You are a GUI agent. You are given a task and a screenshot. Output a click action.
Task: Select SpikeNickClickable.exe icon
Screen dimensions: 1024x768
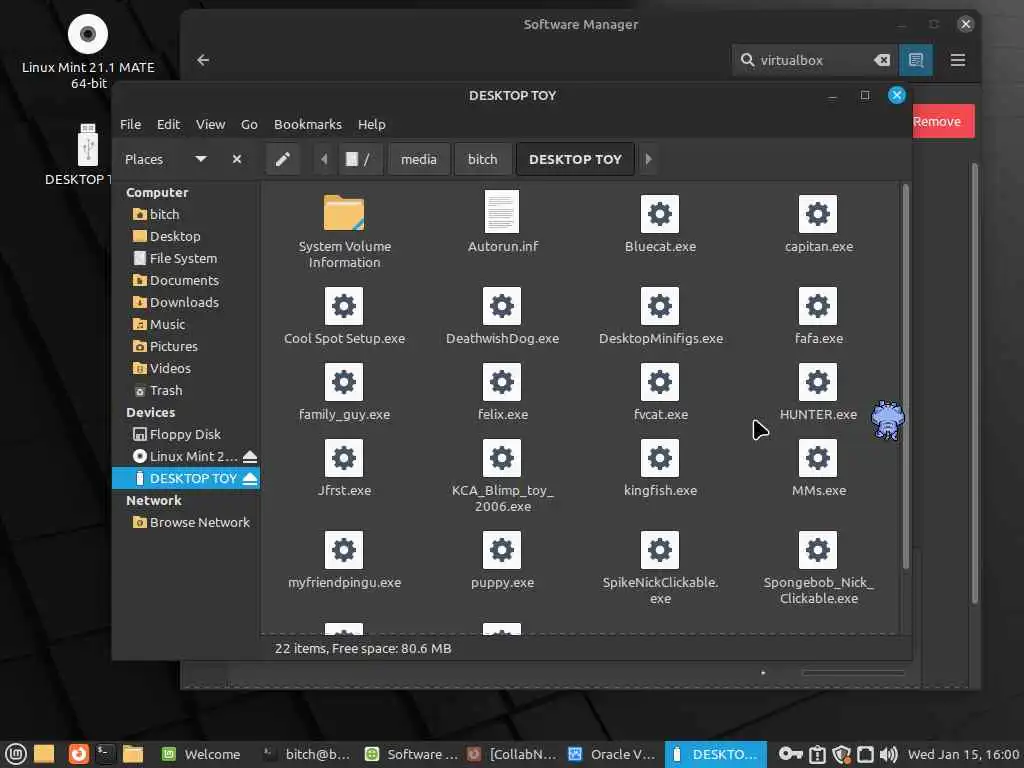pos(660,550)
